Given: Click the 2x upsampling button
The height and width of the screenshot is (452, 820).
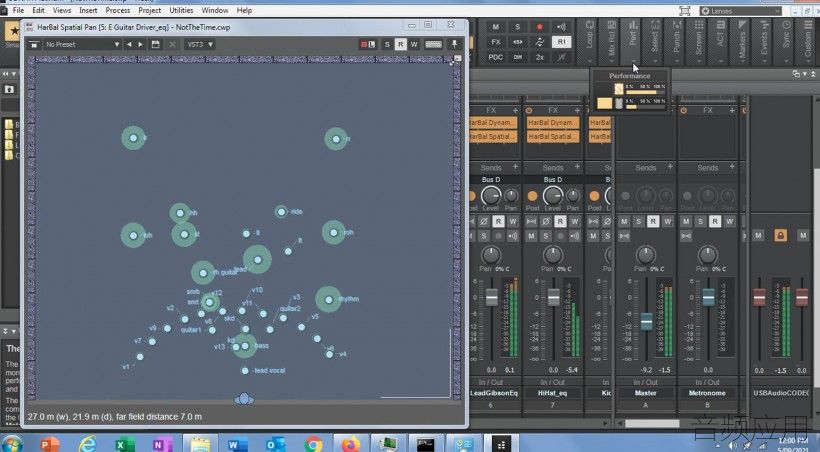Looking at the screenshot, I should pos(540,57).
